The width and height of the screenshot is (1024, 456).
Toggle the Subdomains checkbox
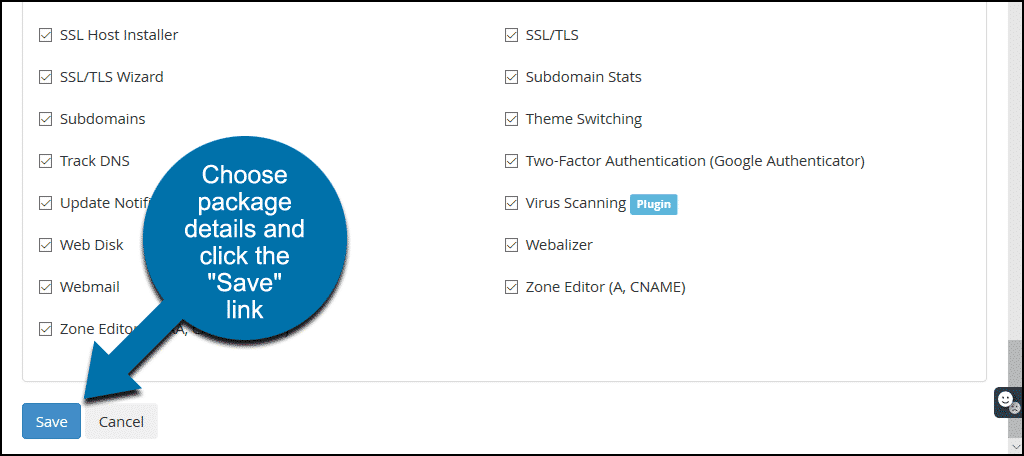pos(45,120)
